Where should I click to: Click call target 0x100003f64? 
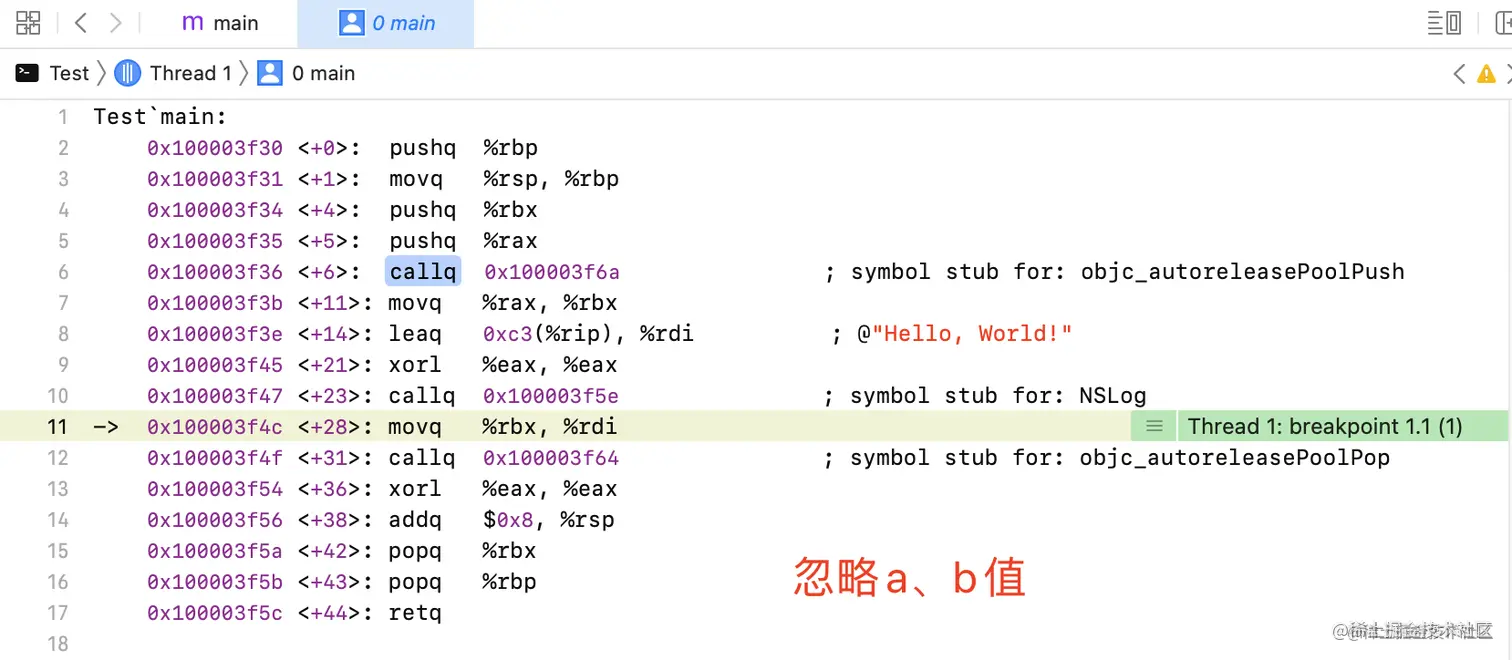[x=551, y=458]
